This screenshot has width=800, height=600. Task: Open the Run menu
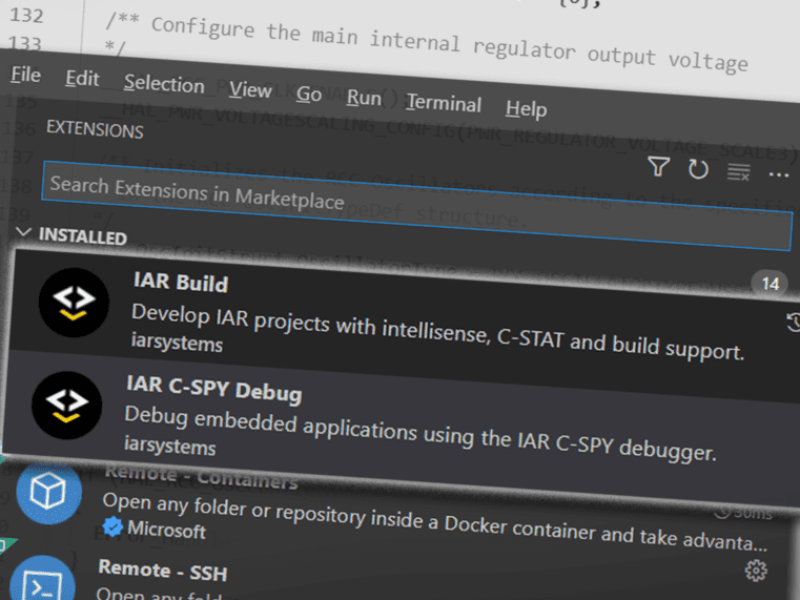point(363,98)
